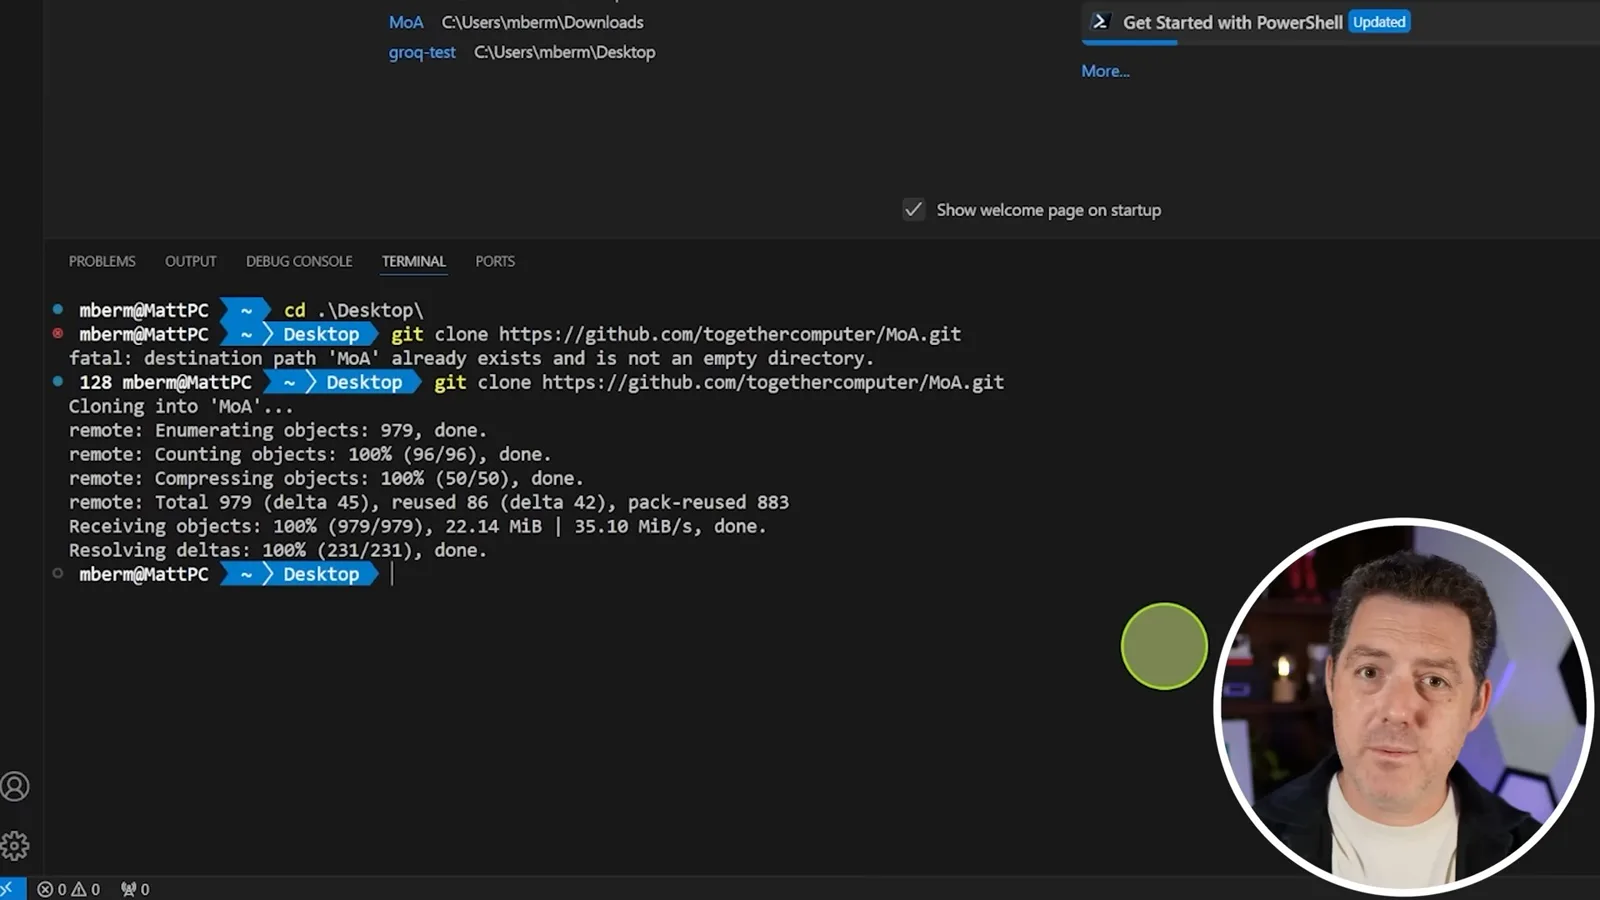Click the "Cloning into 'MoA'..." line
This screenshot has width=1600, height=900.
pos(181,406)
